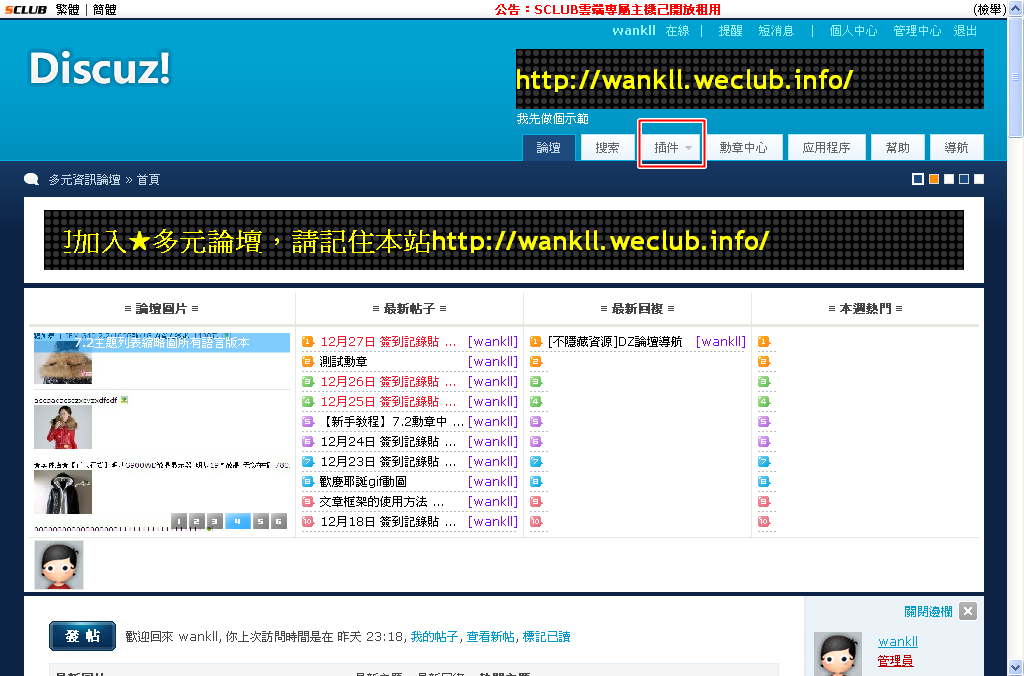Open the 应用程序 tab
The width and height of the screenshot is (1024, 676).
point(826,148)
